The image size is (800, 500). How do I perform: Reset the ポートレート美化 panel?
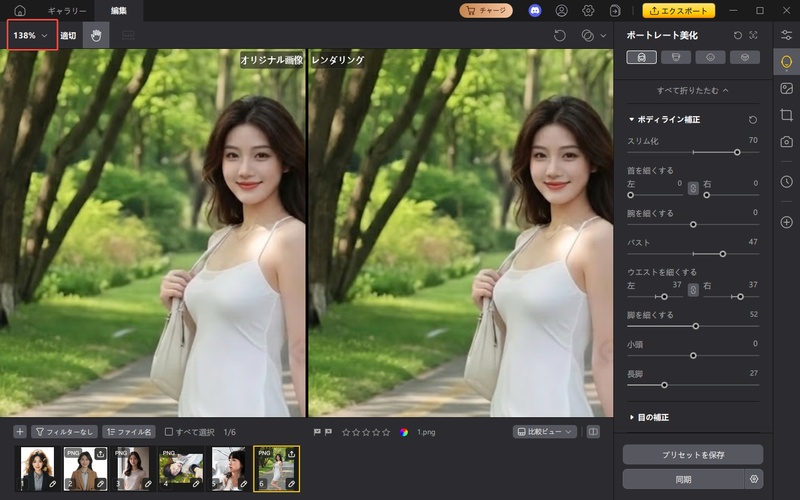coord(738,35)
